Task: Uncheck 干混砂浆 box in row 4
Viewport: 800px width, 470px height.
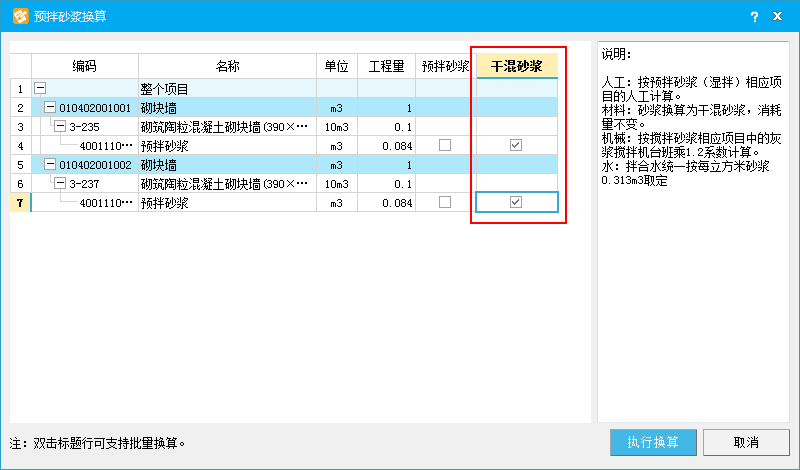Action: (516, 145)
